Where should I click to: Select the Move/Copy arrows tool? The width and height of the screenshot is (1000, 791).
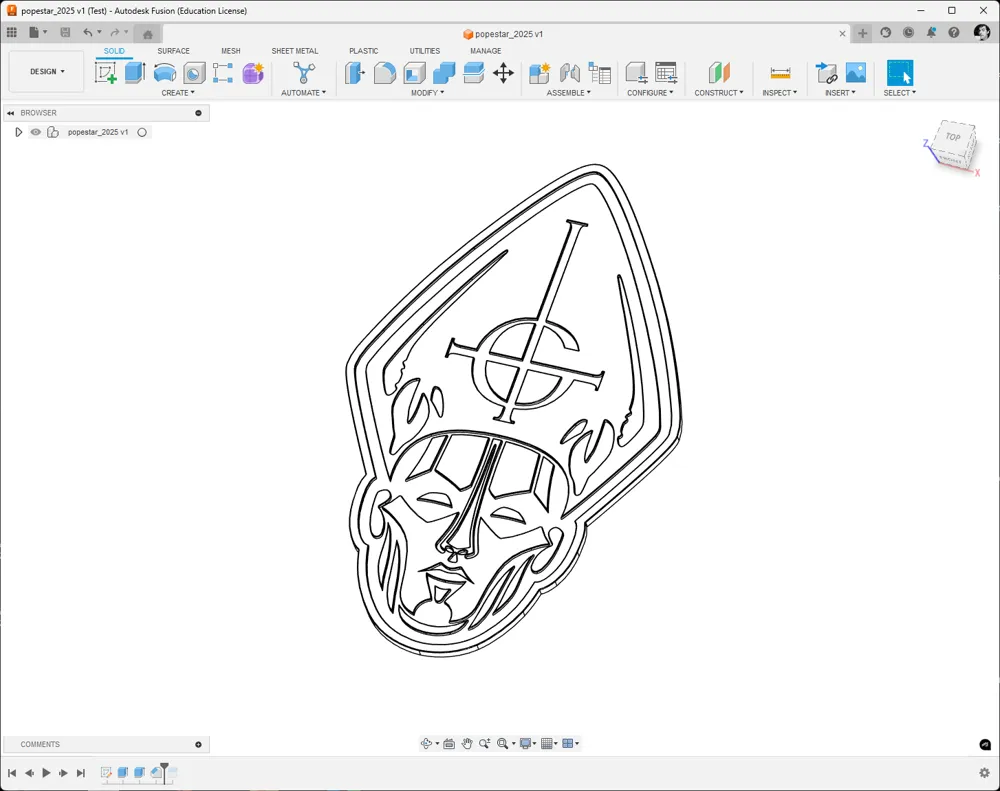coord(503,73)
